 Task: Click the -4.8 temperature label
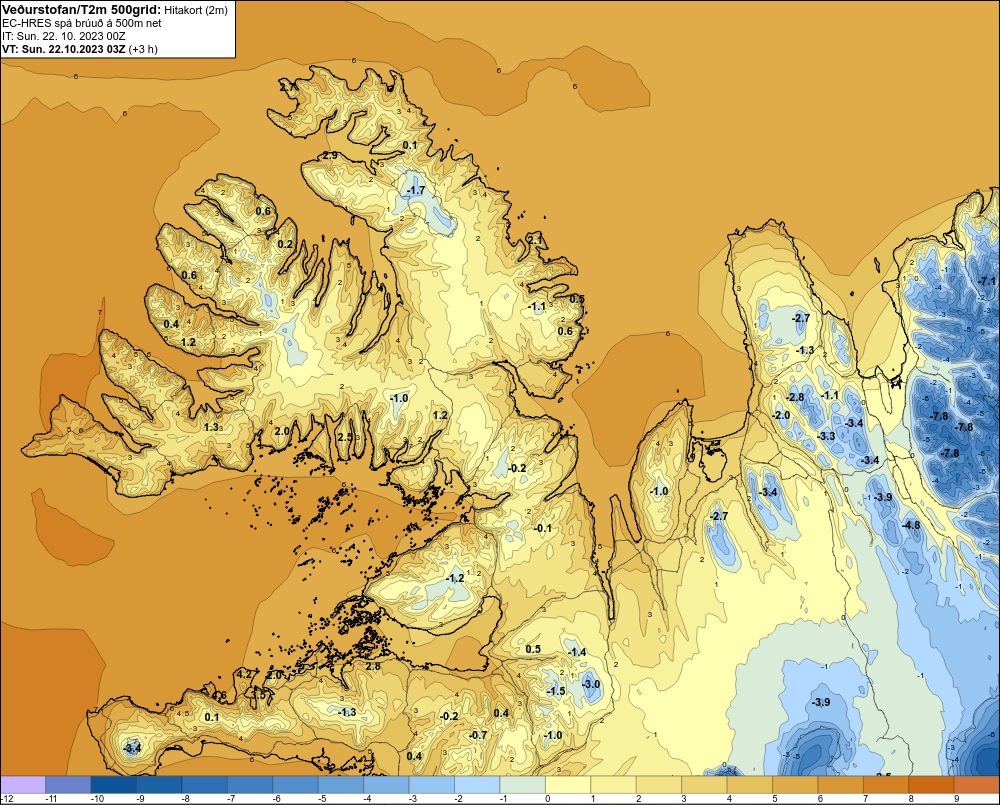coord(911,525)
